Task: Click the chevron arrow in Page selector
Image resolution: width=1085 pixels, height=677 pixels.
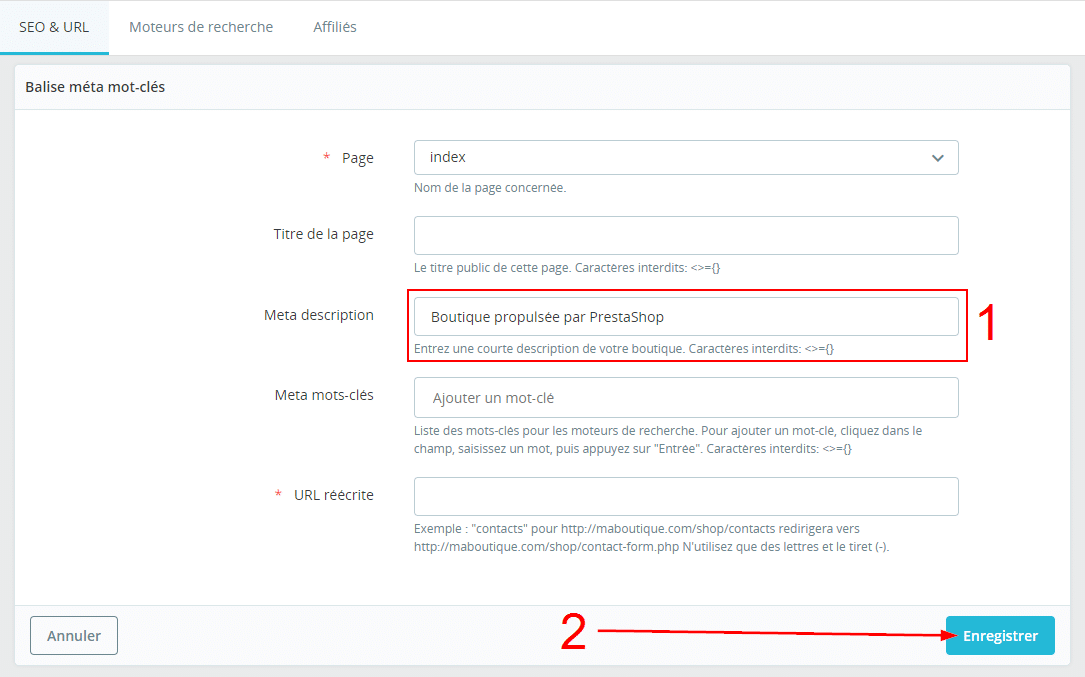Action: point(937,158)
